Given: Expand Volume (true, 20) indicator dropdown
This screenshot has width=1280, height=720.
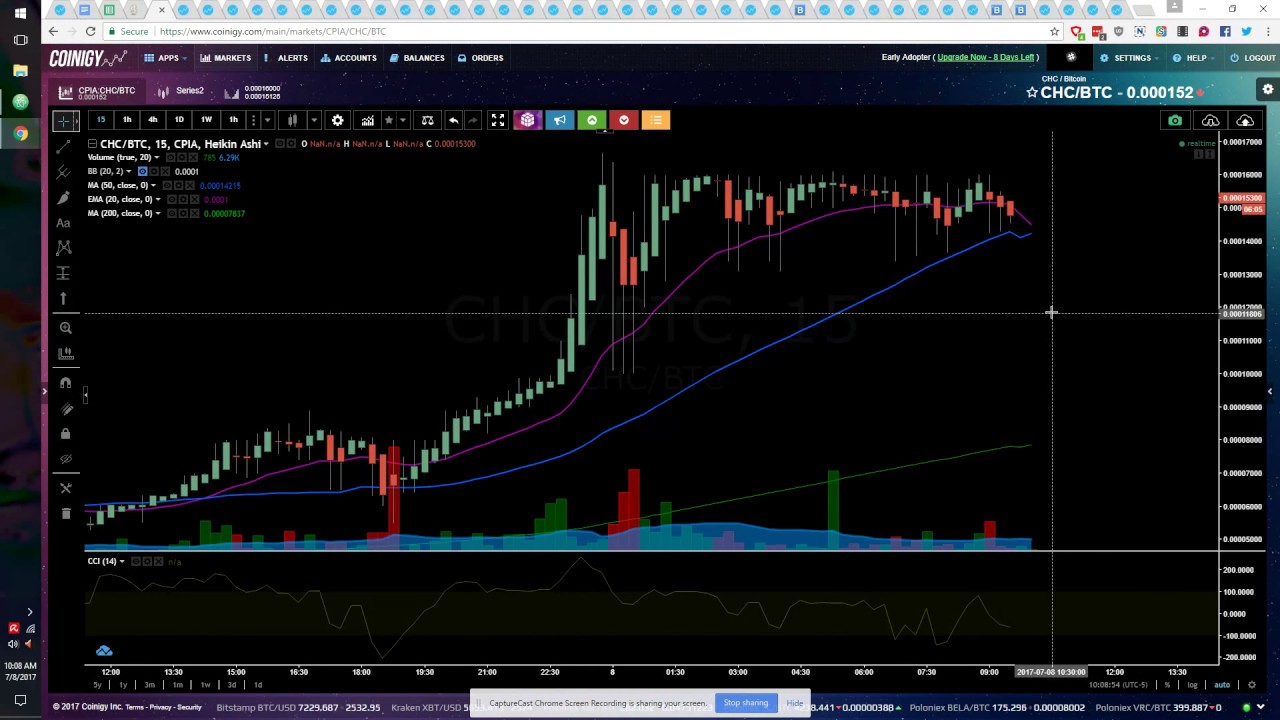Looking at the screenshot, I should click(157, 158).
